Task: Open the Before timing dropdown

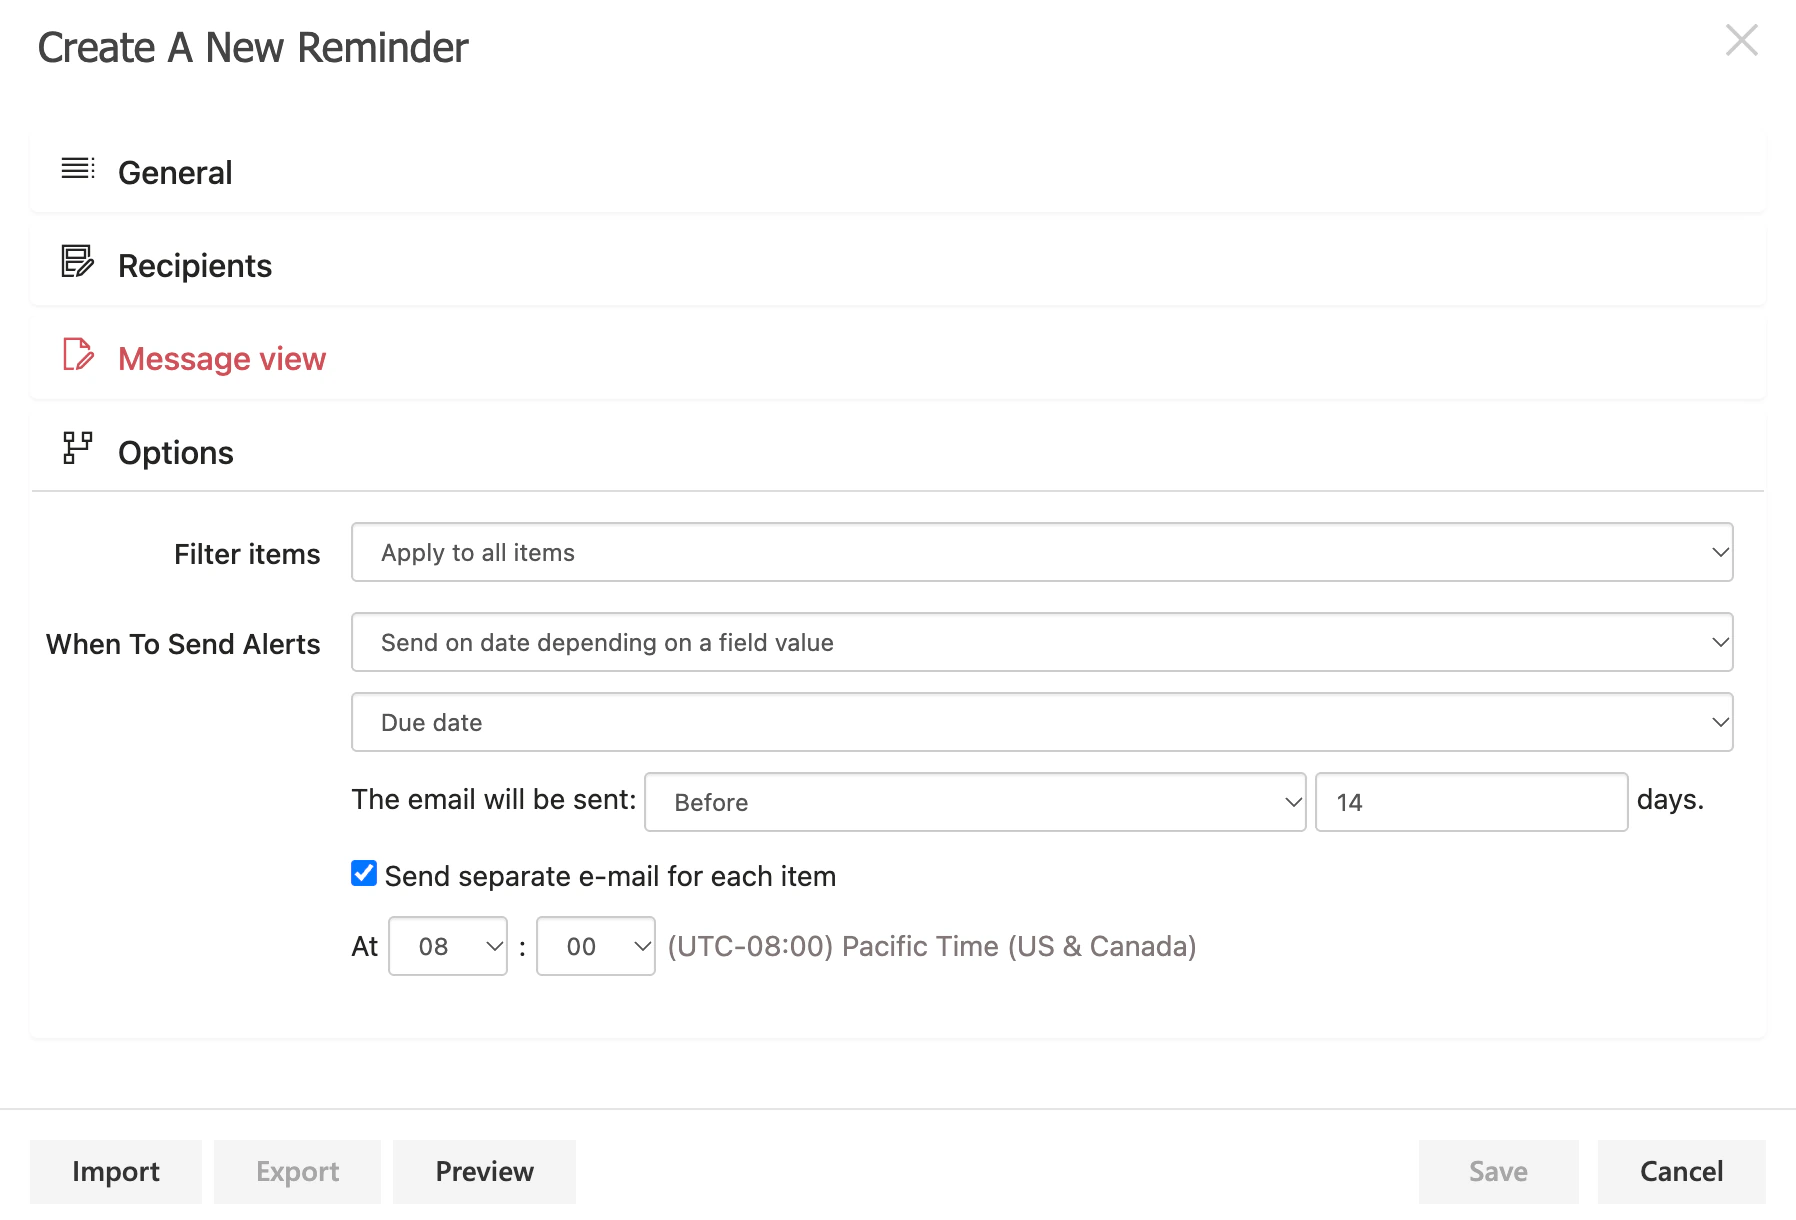Action: point(975,802)
